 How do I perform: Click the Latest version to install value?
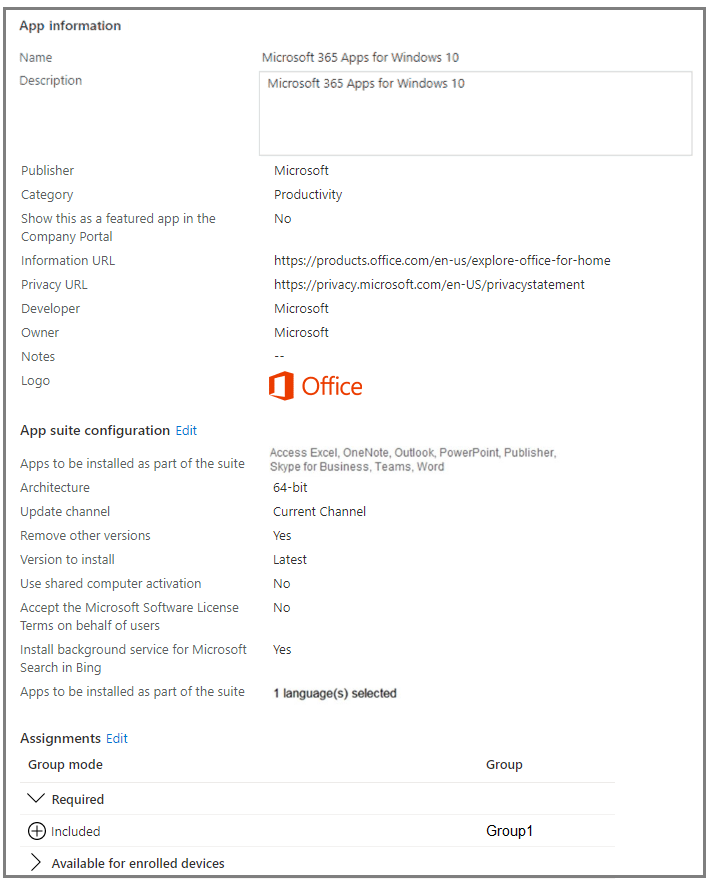290,560
